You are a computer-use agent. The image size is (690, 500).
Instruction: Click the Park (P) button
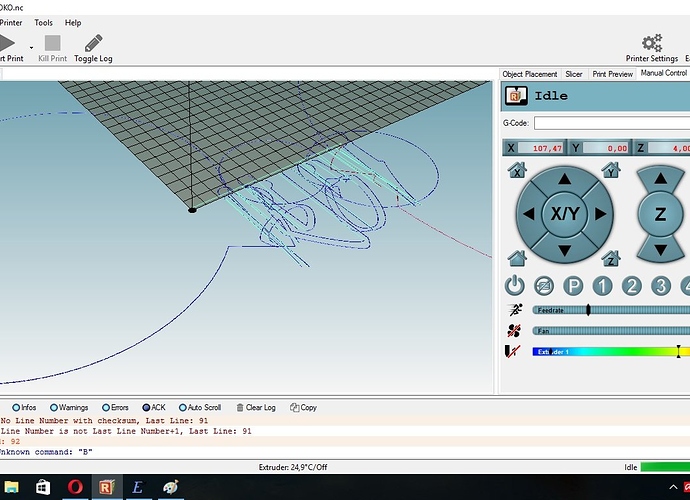[573, 286]
